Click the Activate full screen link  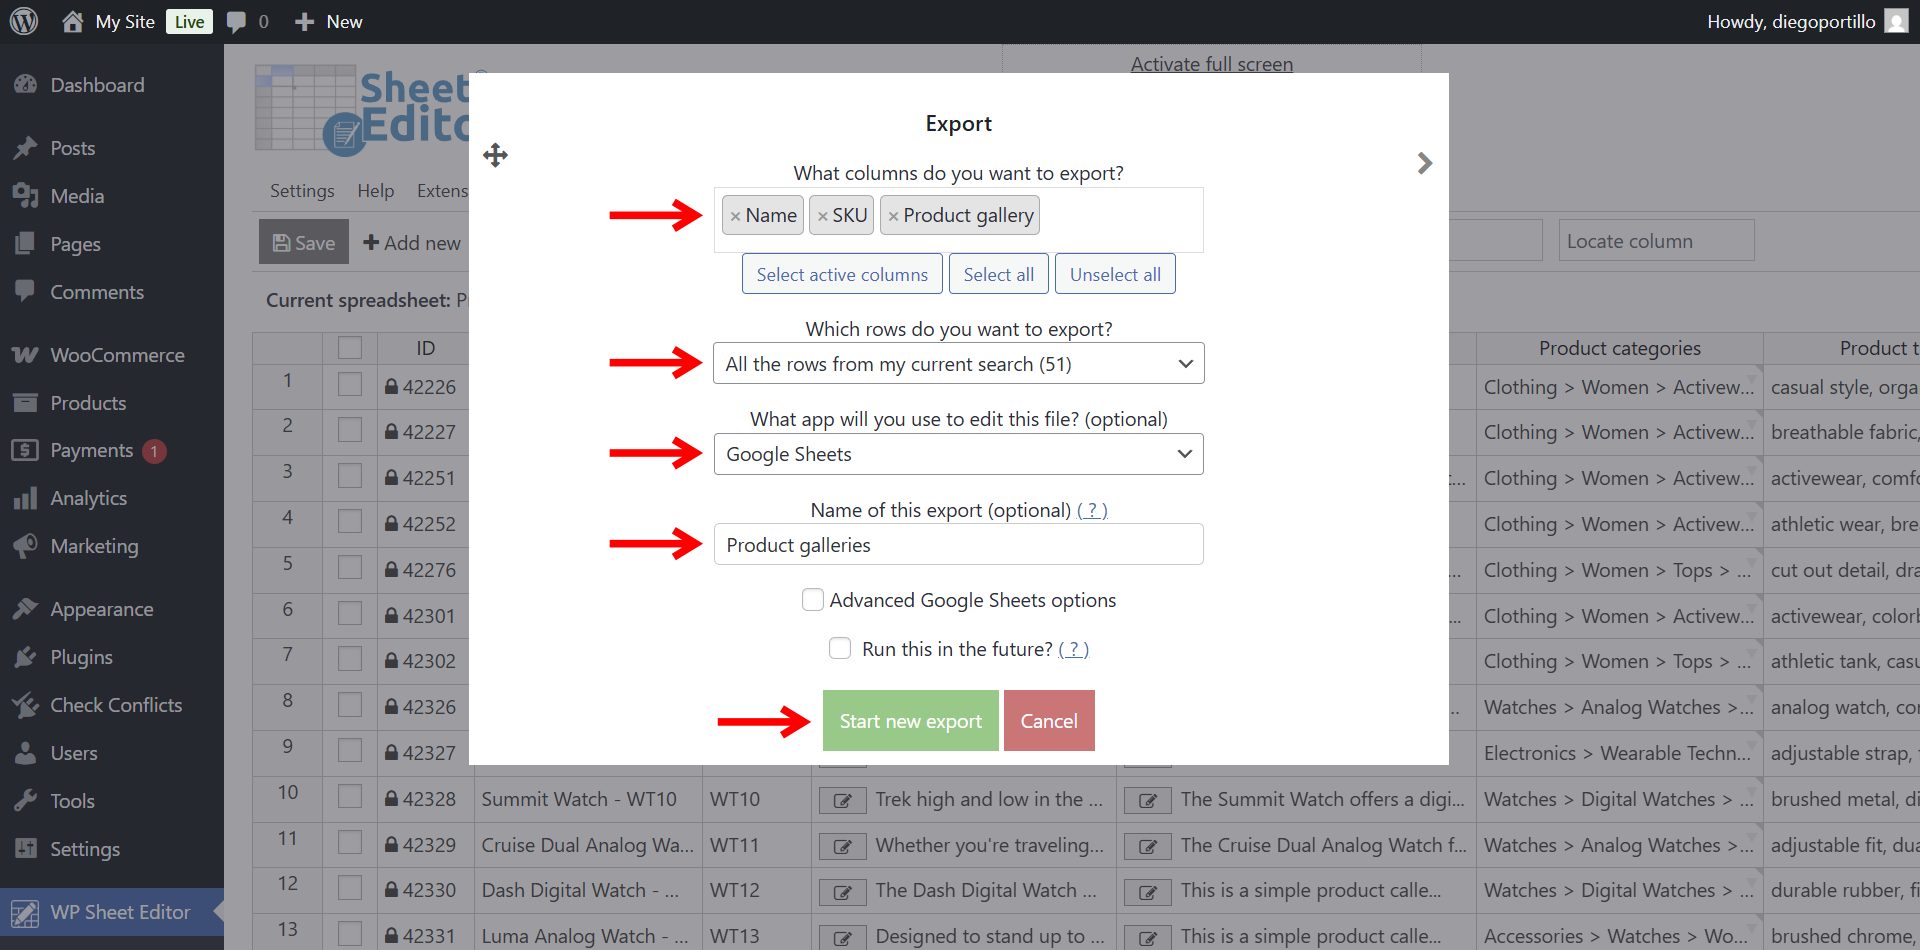[x=1211, y=63]
